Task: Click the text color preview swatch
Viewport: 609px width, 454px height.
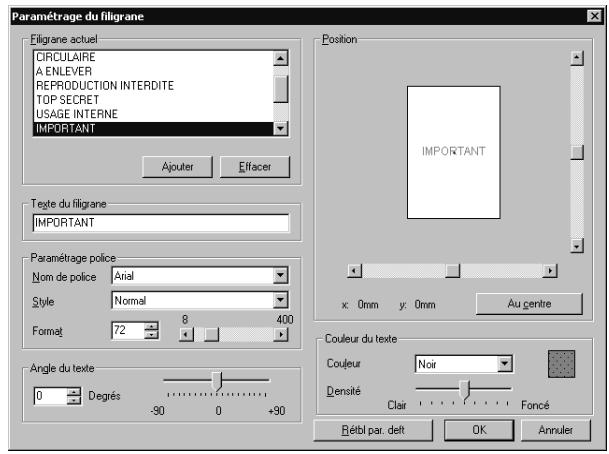Action: coord(562,364)
